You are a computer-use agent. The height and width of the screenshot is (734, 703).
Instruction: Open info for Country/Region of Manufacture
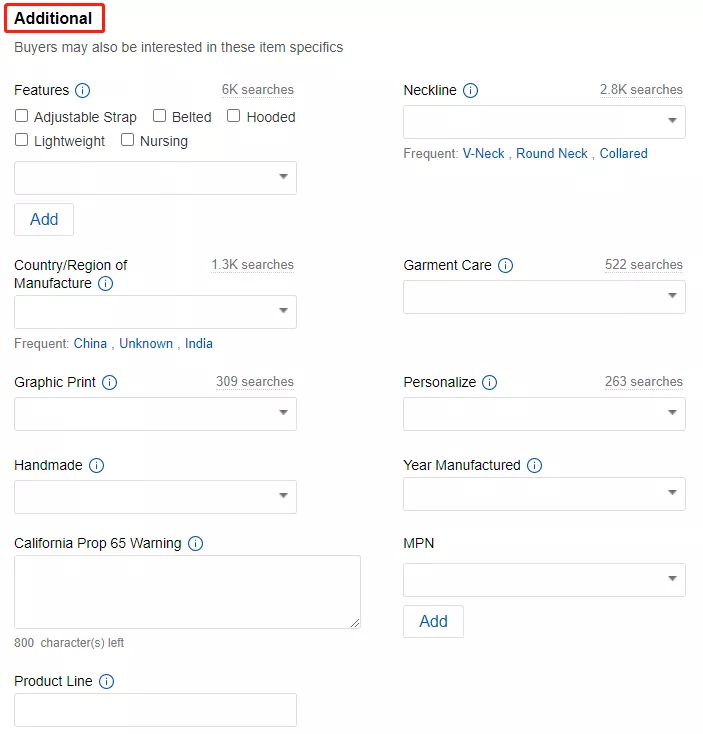point(106,283)
